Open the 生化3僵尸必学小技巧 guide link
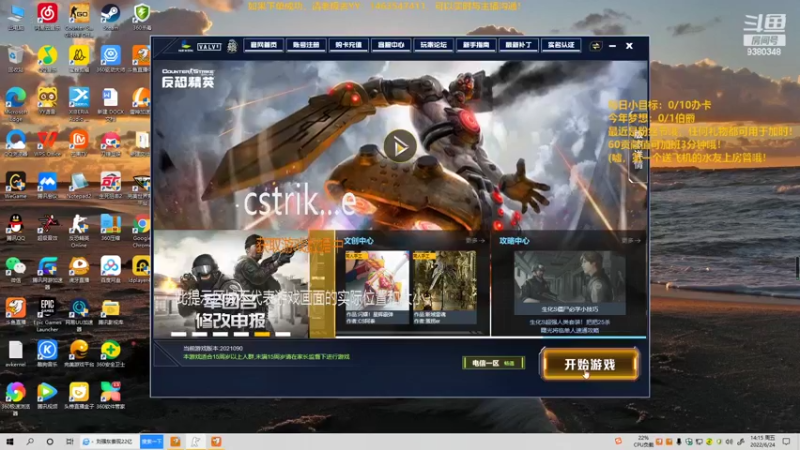 tap(570, 309)
